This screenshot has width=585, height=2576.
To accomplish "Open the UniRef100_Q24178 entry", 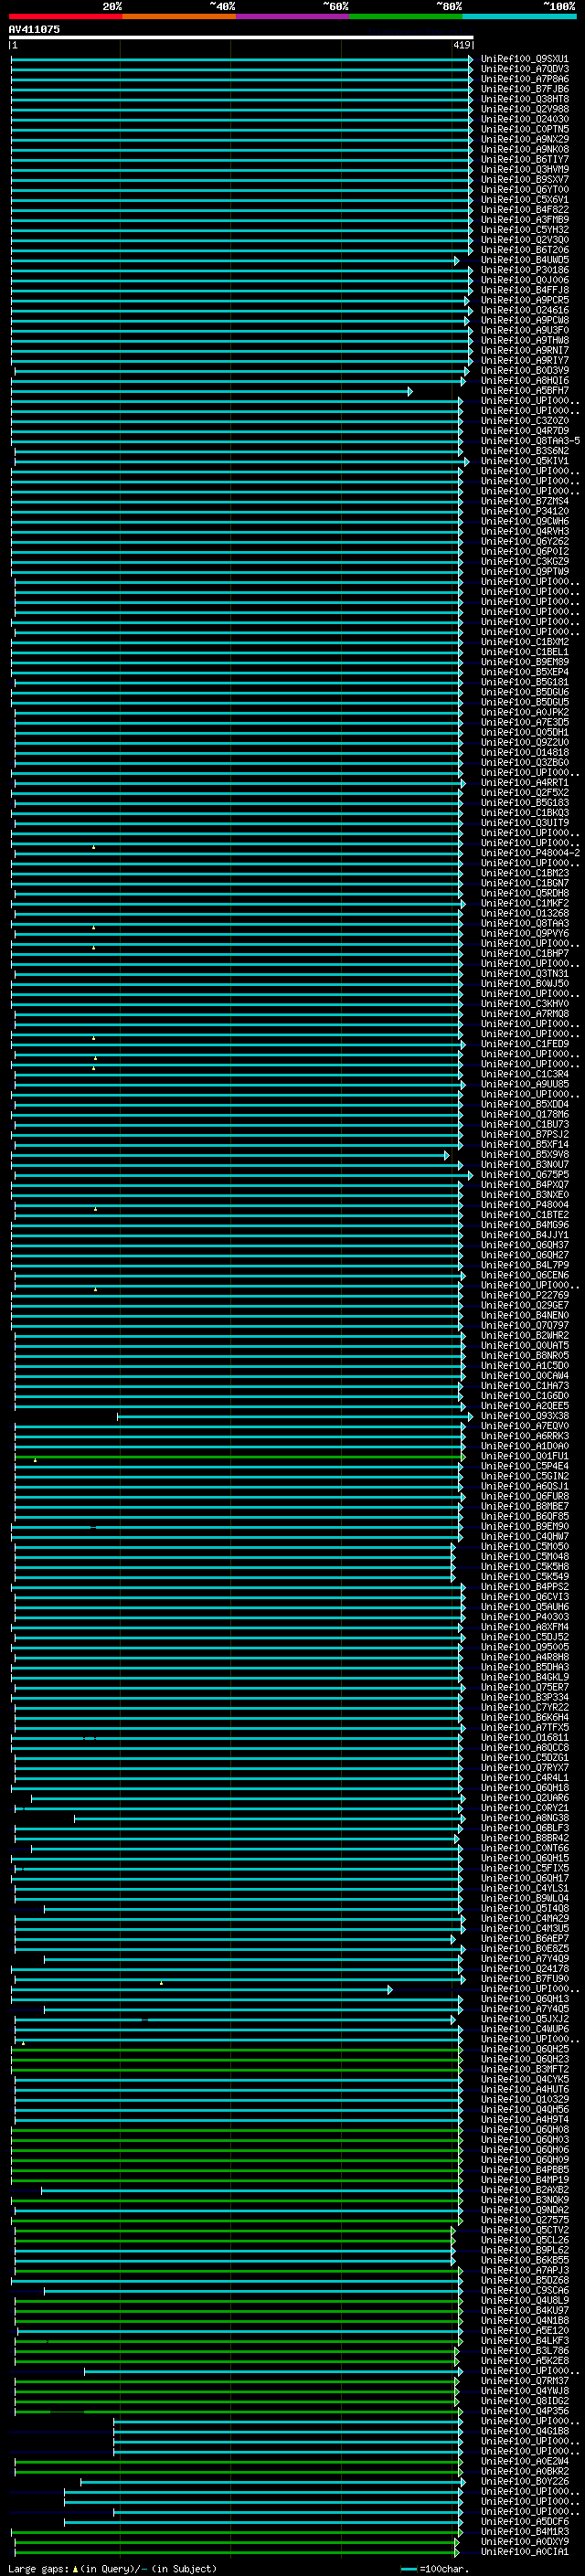I will tap(524, 1969).
